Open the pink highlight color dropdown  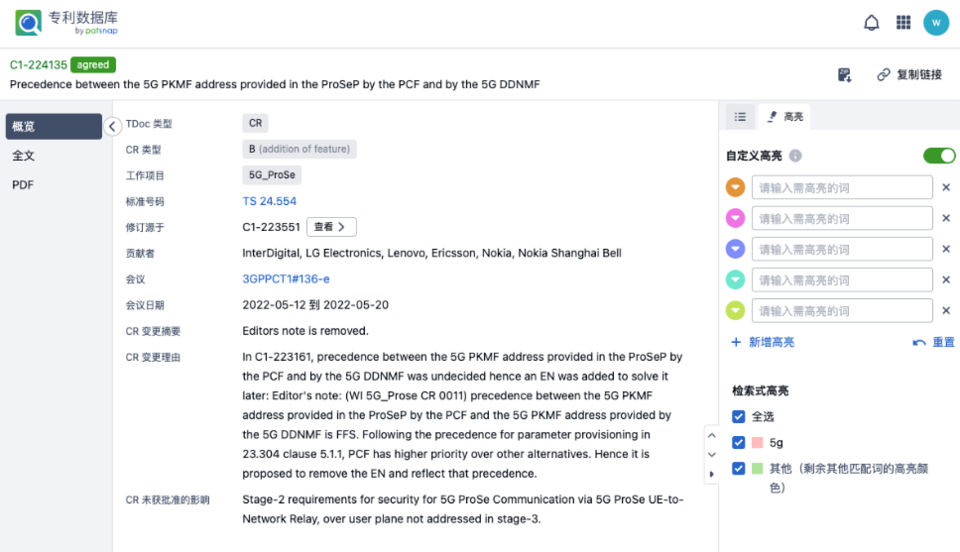736,218
